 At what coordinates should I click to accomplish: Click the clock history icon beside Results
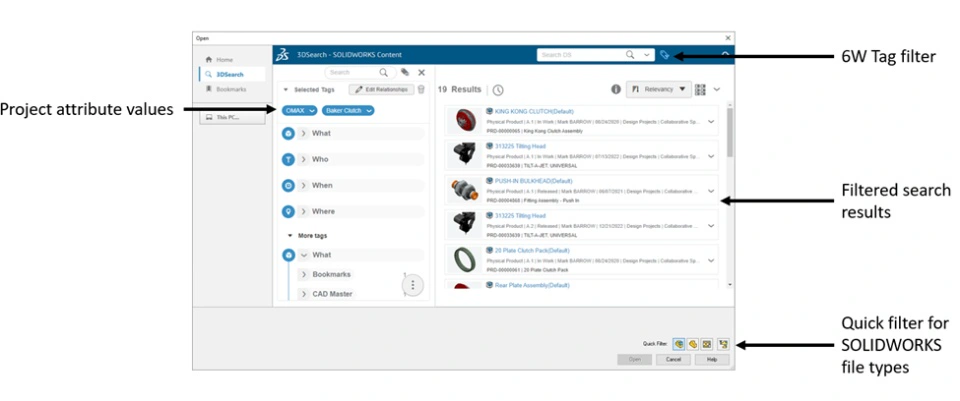pos(498,90)
